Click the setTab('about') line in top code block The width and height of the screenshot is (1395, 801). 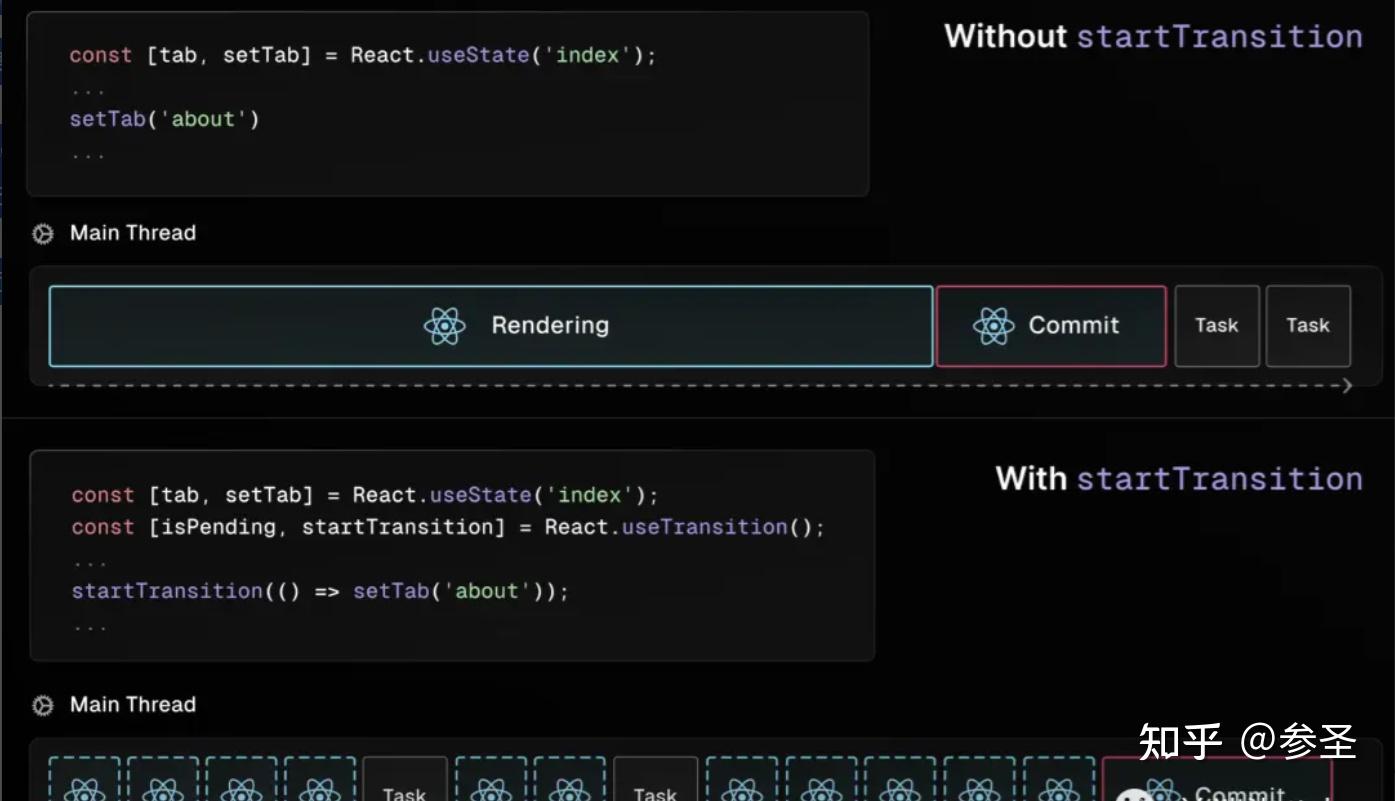tap(166, 119)
